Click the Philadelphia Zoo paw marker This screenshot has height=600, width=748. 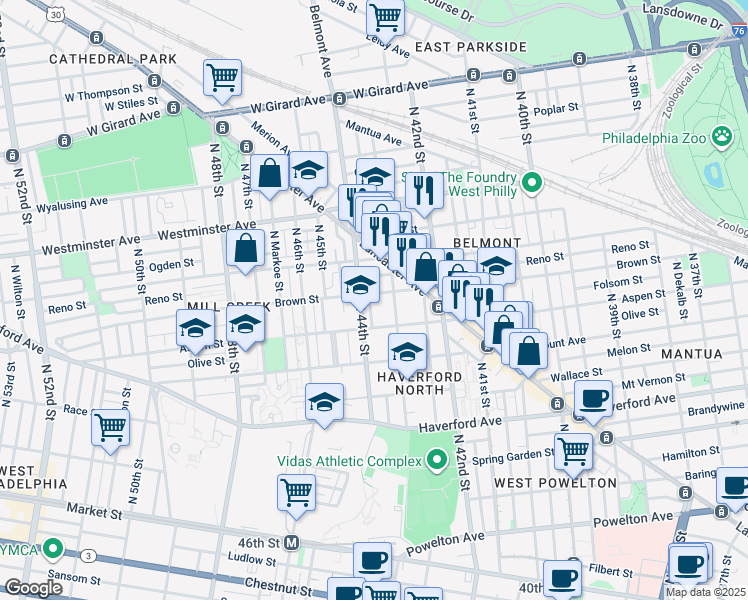(x=722, y=136)
